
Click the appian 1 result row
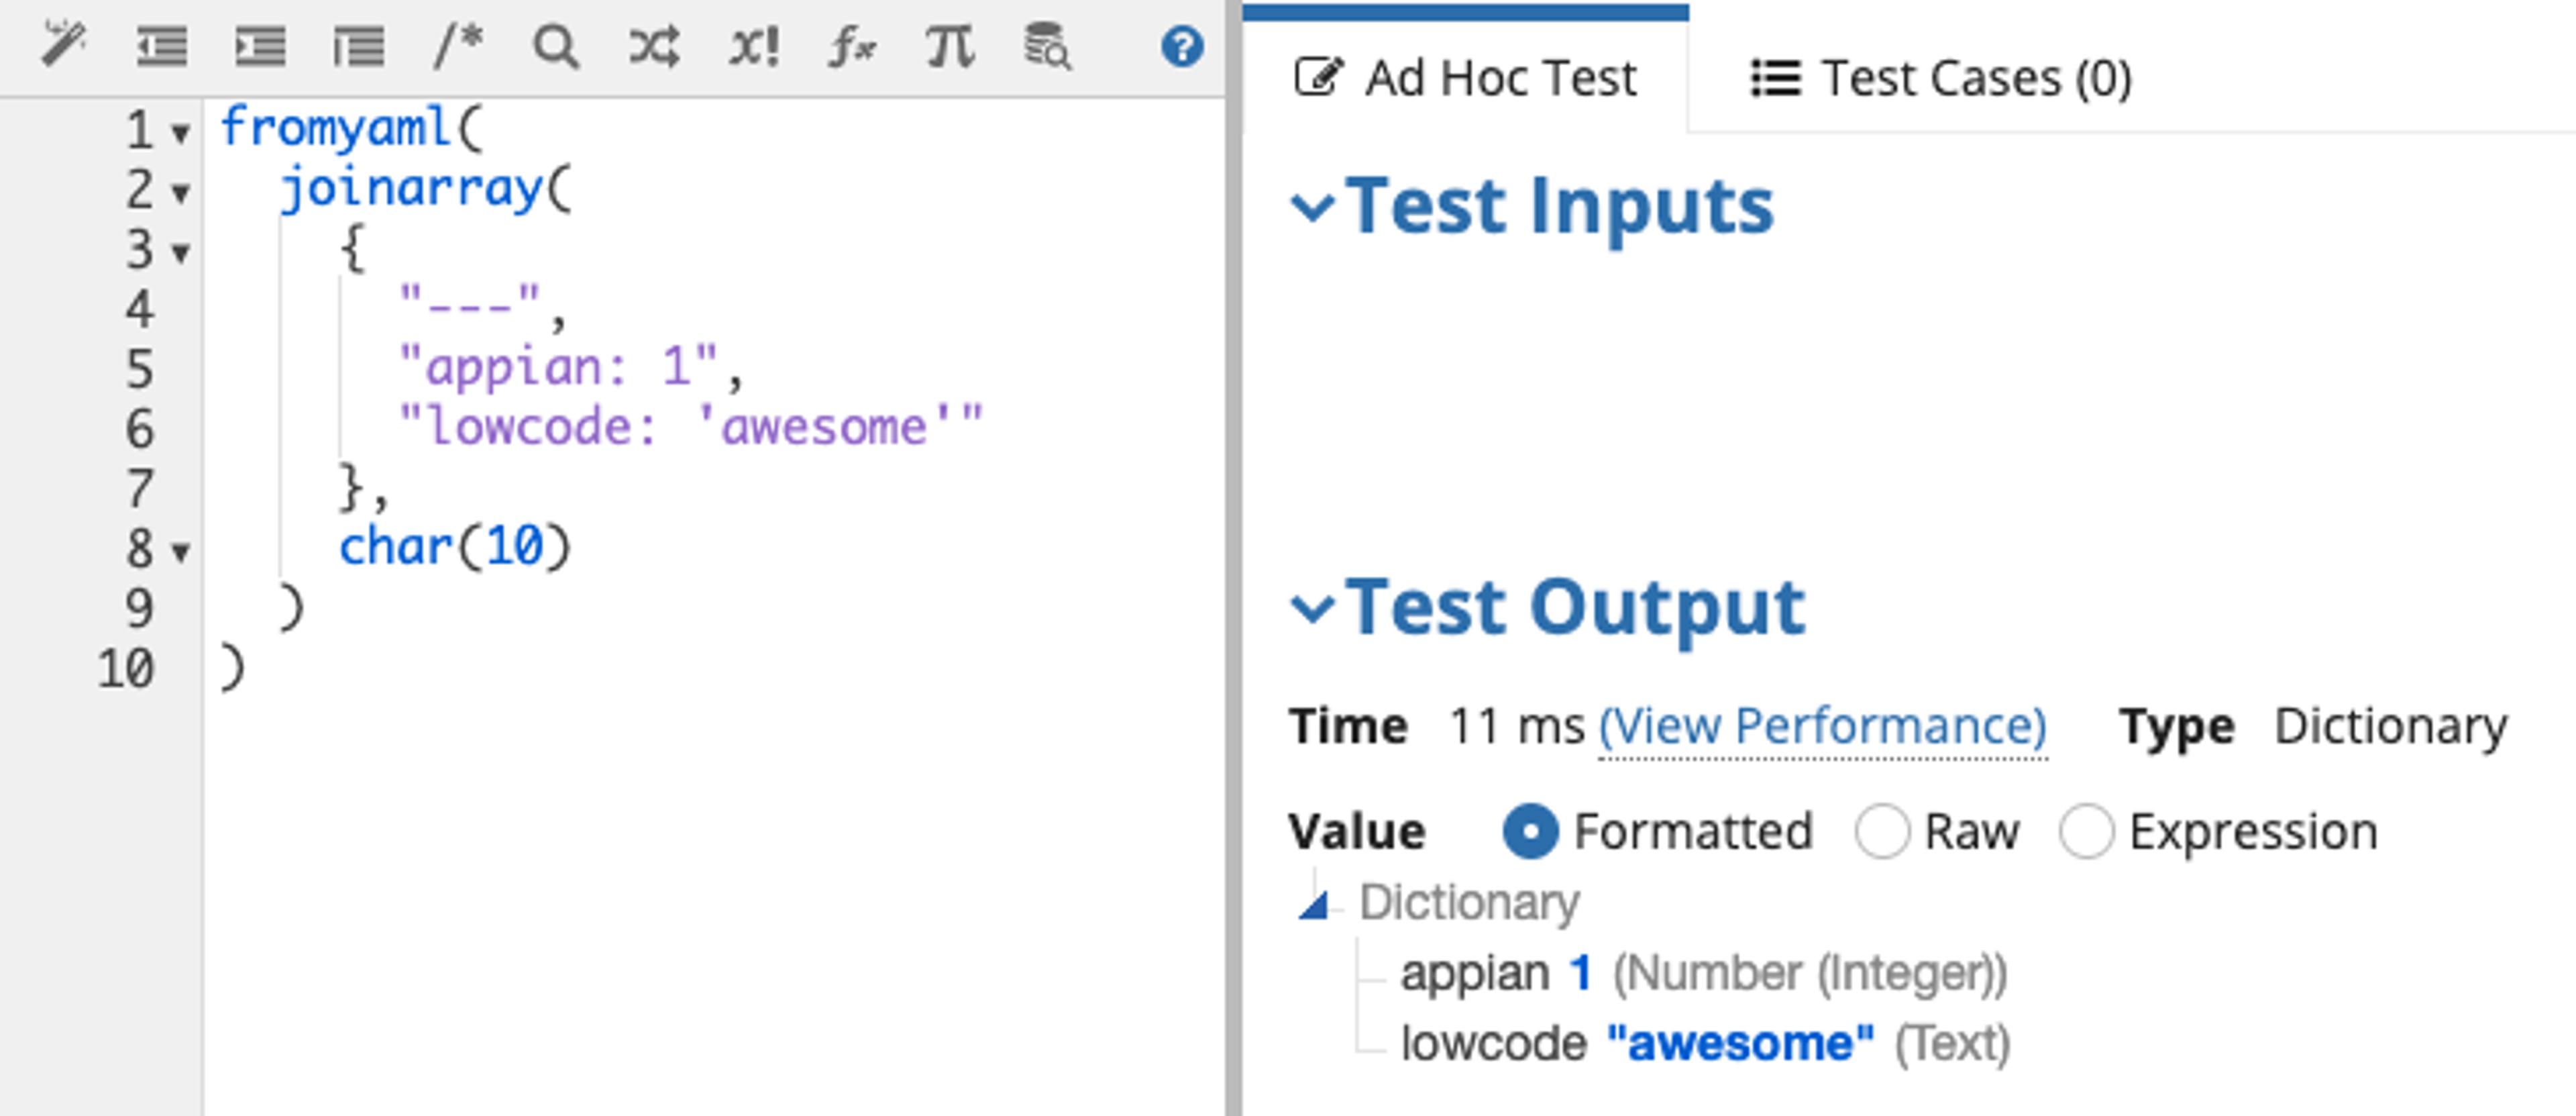tap(1703, 973)
